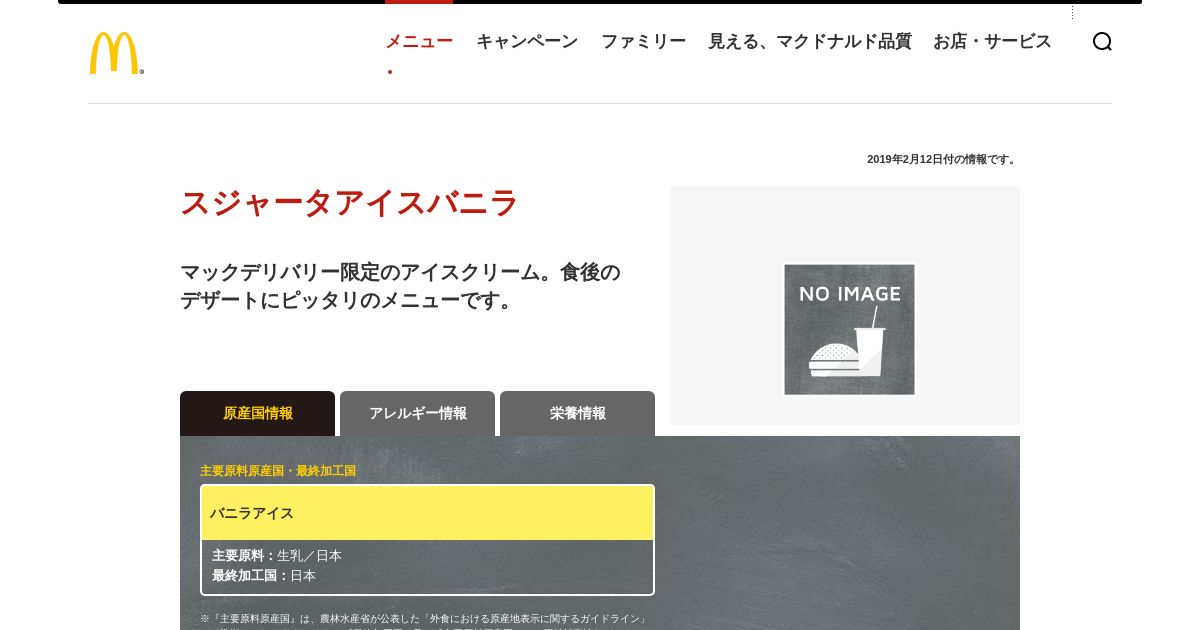Click the 主要原料原産国・最終加工国 heading

pyautogui.click(x=278, y=470)
